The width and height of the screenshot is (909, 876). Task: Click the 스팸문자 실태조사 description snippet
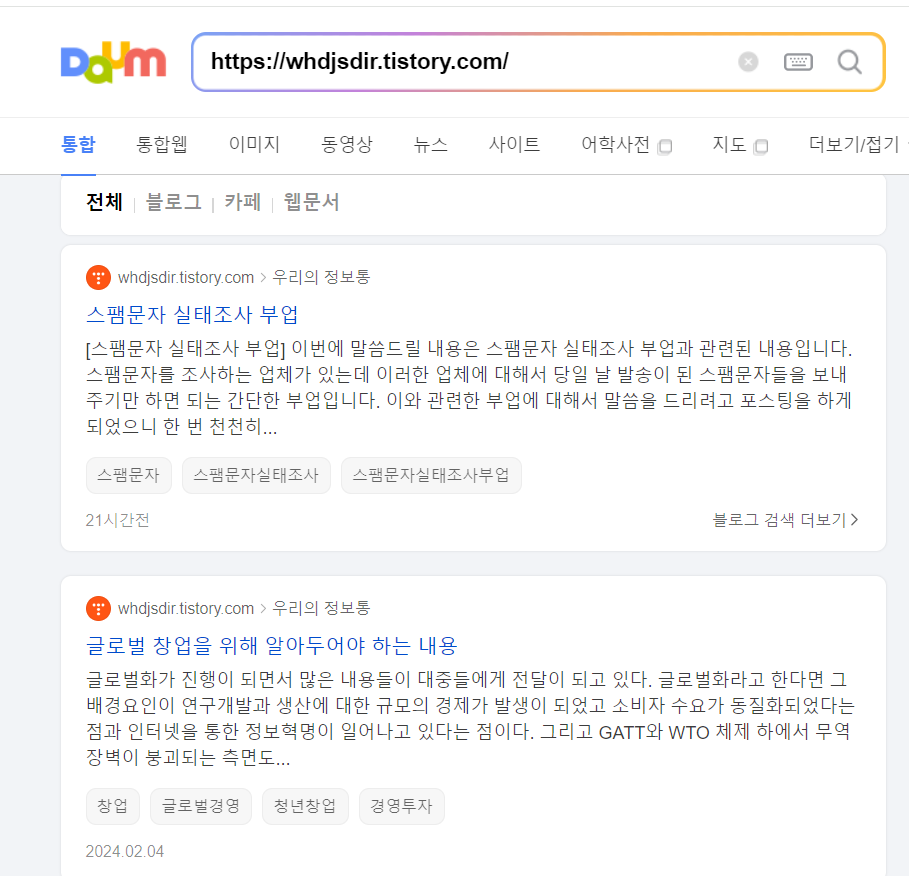[469, 387]
